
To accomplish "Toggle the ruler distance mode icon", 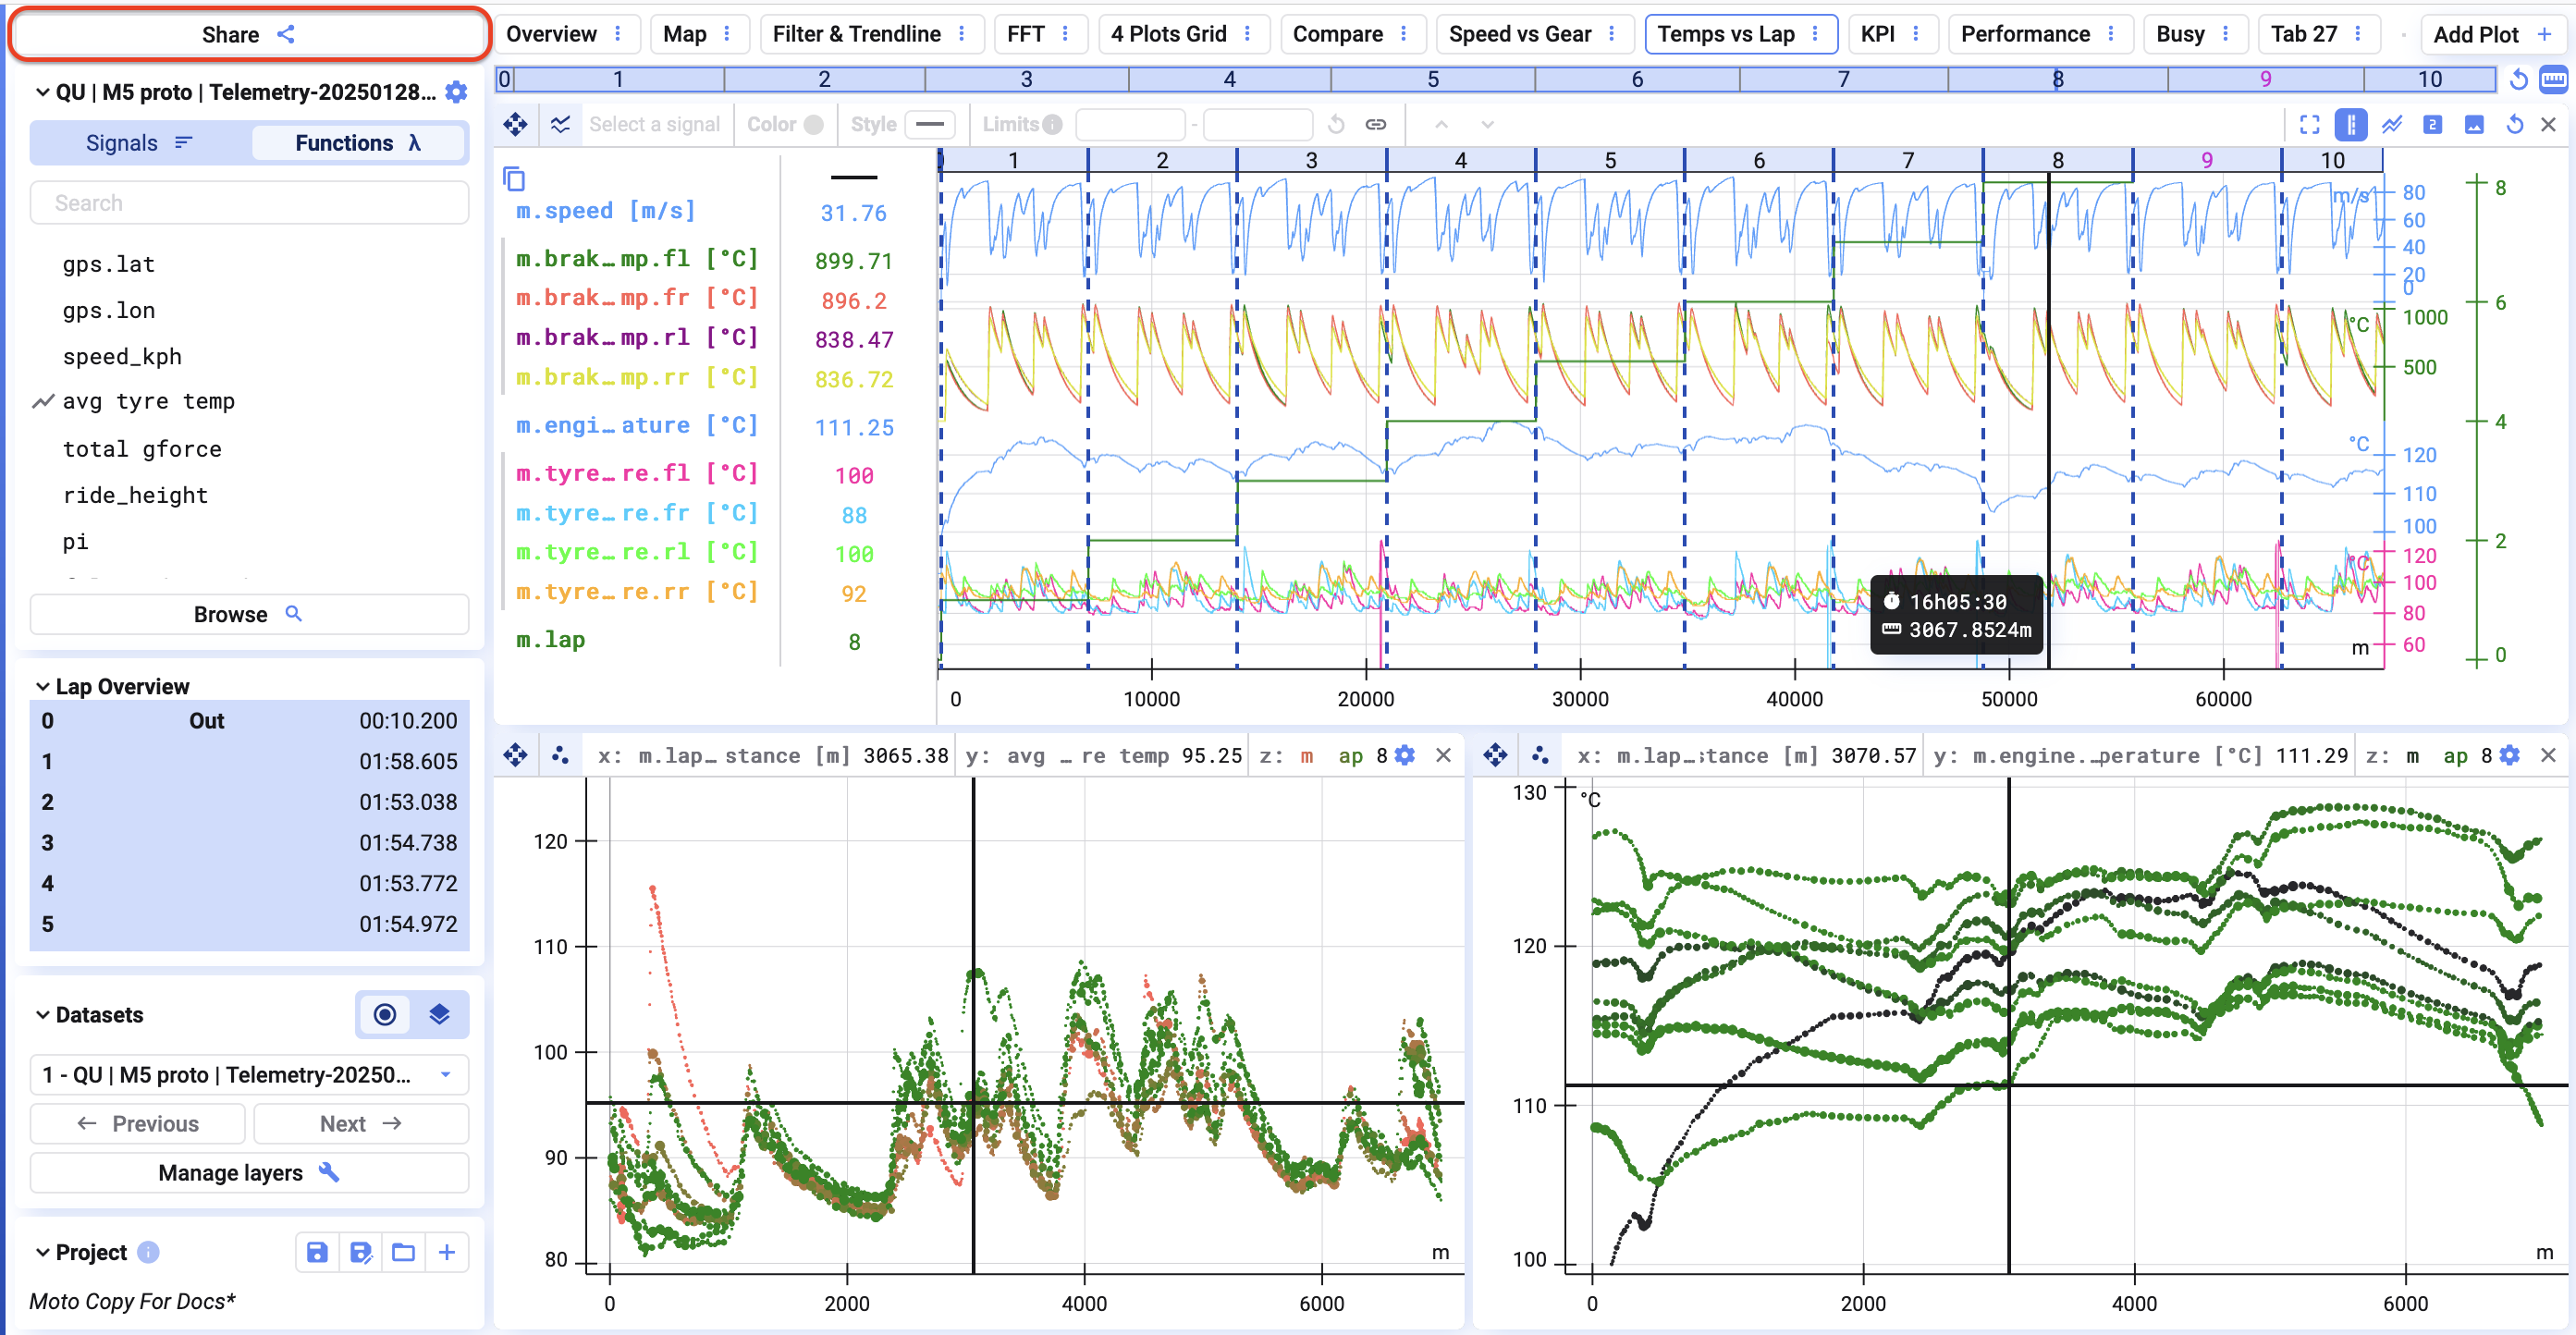I will tap(2553, 79).
